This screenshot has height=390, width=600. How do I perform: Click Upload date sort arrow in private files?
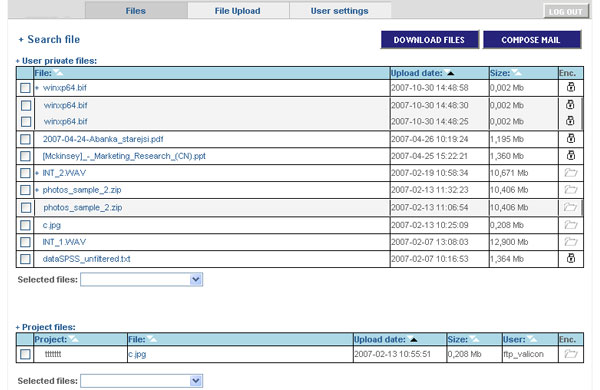pyautogui.click(x=450, y=73)
